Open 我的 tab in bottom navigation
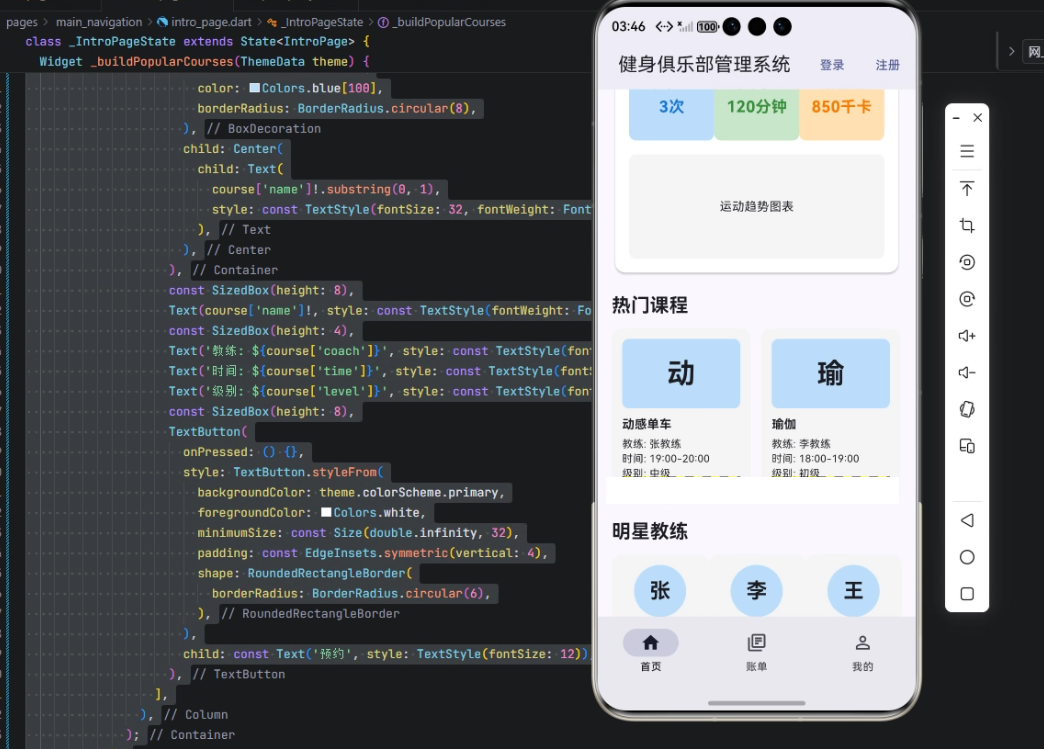 pos(862,651)
